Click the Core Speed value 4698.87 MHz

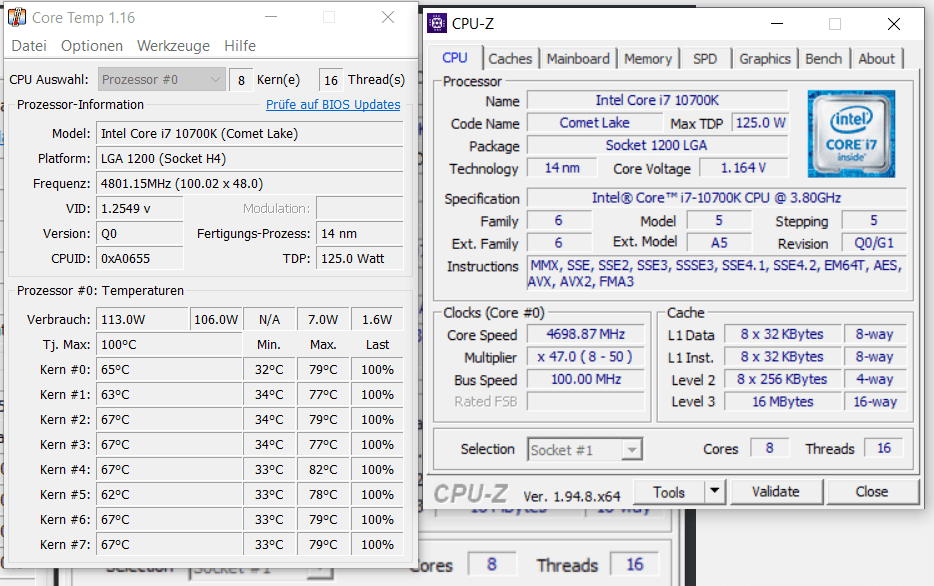click(586, 334)
